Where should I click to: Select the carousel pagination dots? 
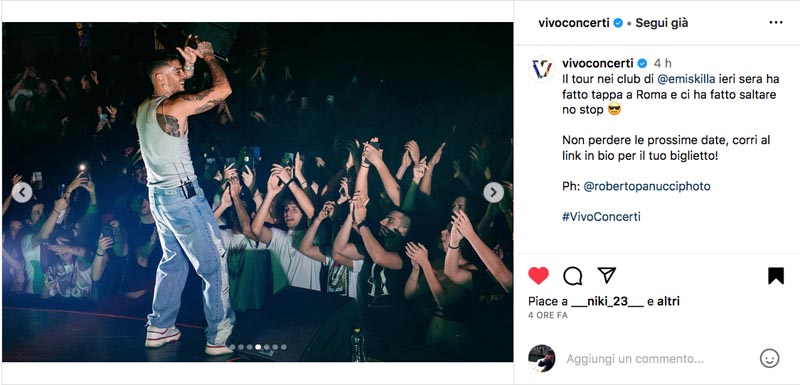pos(258,347)
